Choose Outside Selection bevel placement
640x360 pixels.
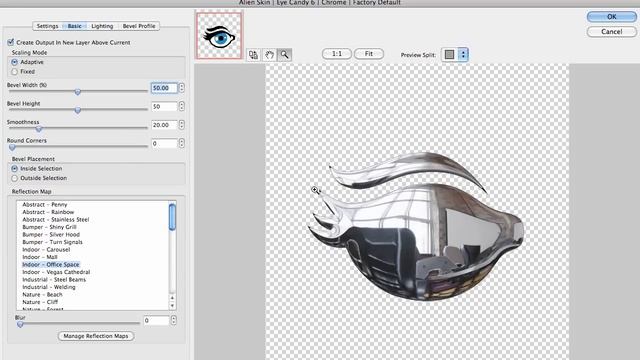pyautogui.click(x=15, y=178)
